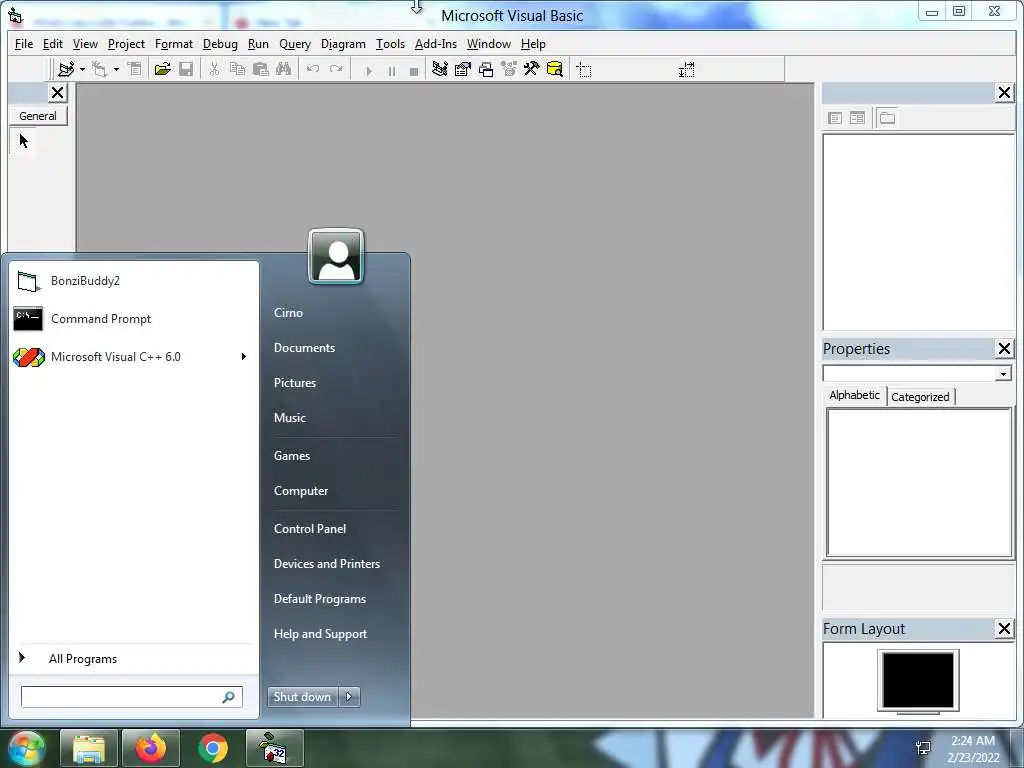
Task: Click the Open Project folder icon
Action: click(163, 69)
